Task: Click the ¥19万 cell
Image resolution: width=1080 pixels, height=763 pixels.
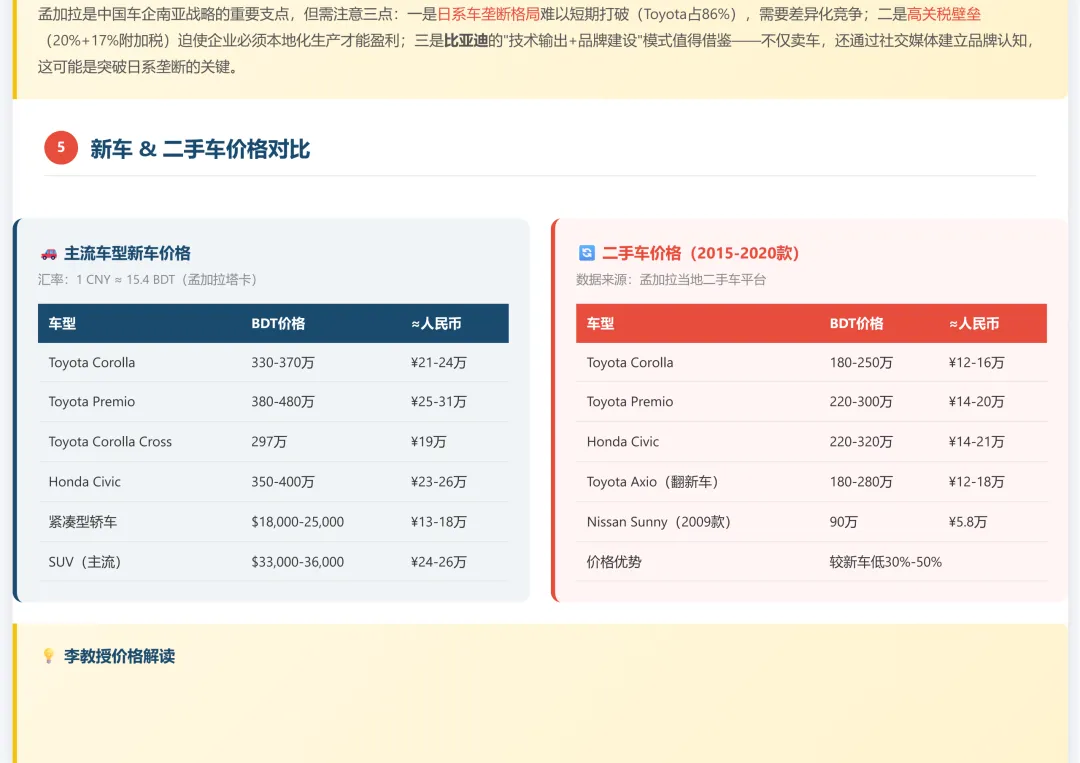Action: [428, 442]
